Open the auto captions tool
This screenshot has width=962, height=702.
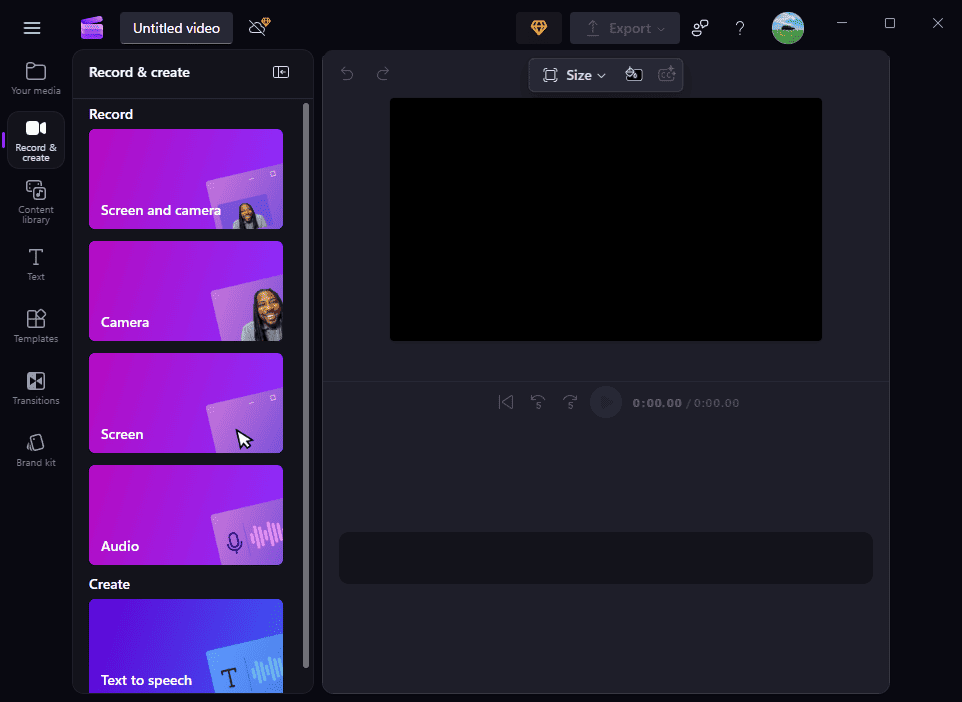tap(667, 74)
